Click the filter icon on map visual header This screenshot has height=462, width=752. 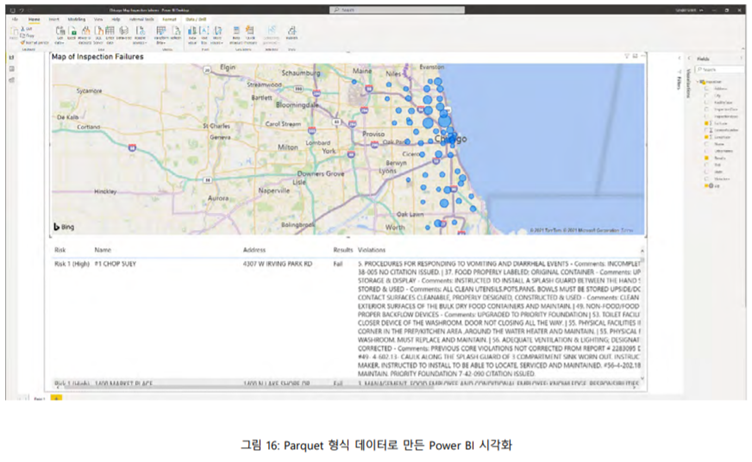[626, 56]
